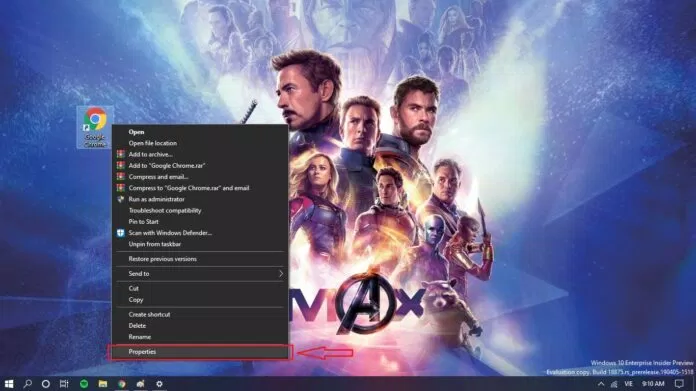Select the Google Chrome desktop shortcut
Image resolution: width=696 pixels, height=391 pixels.
click(95, 127)
